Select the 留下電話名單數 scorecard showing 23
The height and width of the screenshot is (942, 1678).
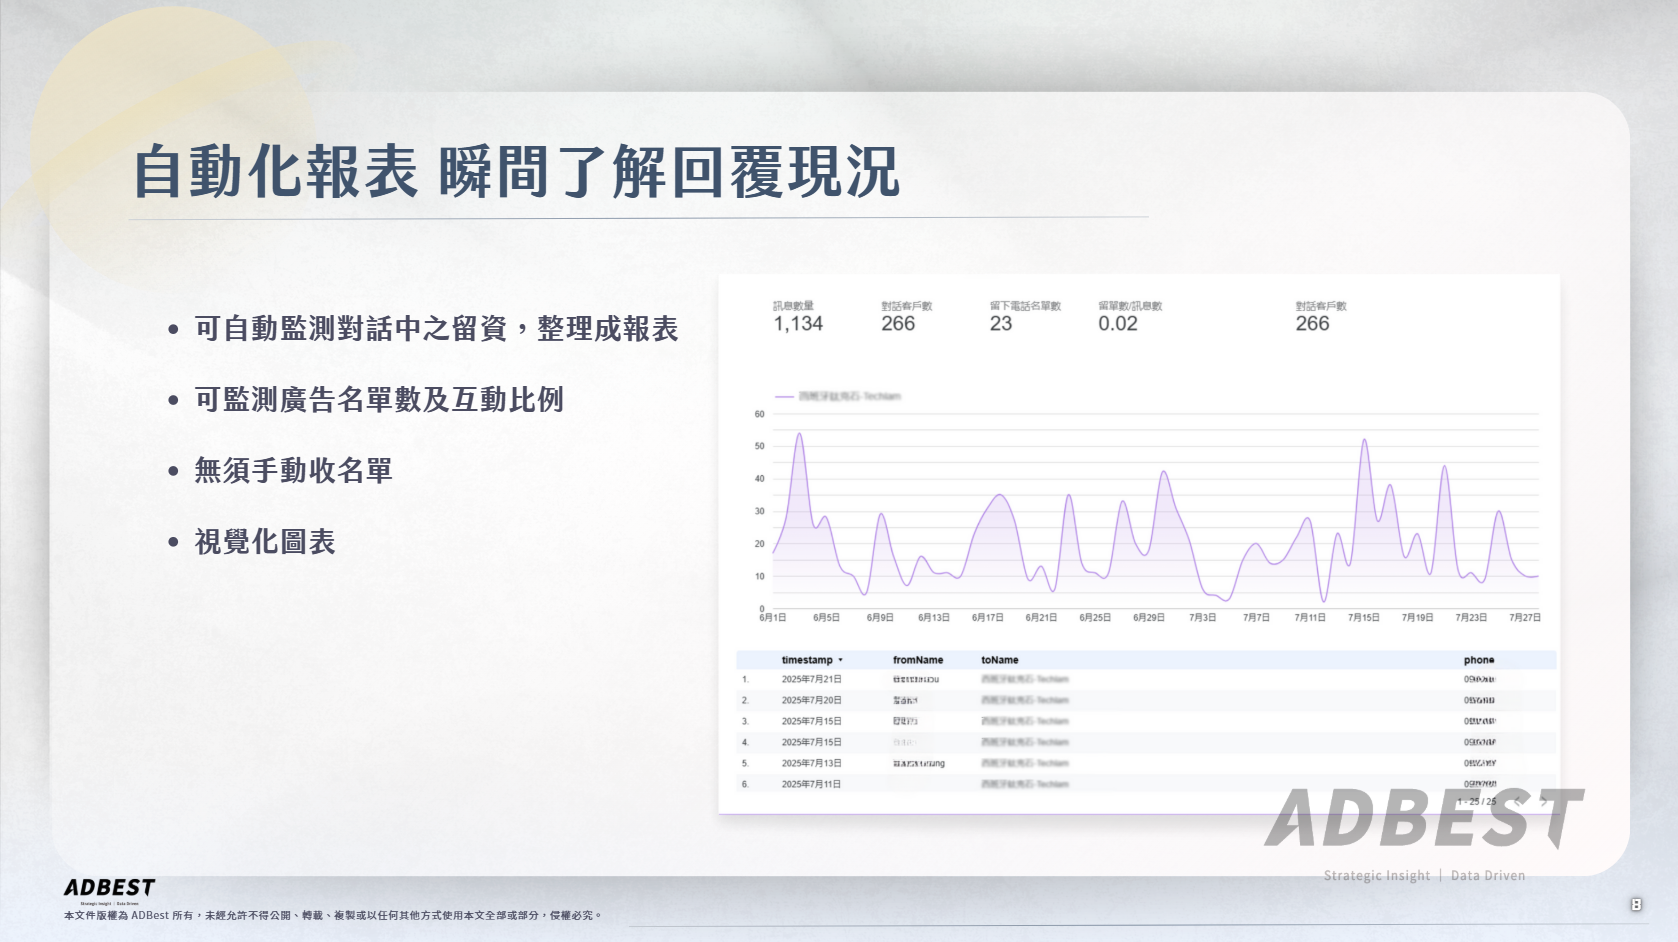point(1024,317)
